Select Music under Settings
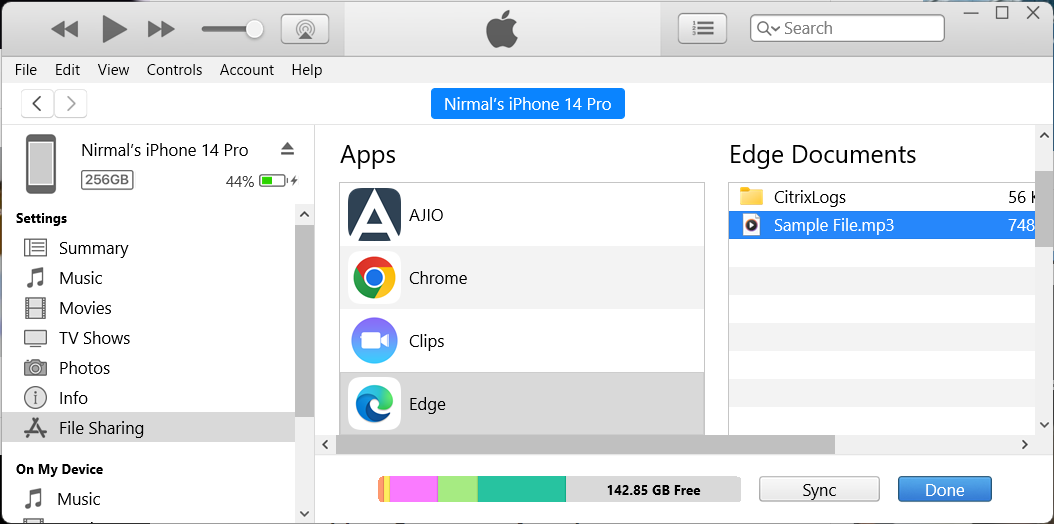This screenshot has width=1054, height=524. (x=148, y=278)
